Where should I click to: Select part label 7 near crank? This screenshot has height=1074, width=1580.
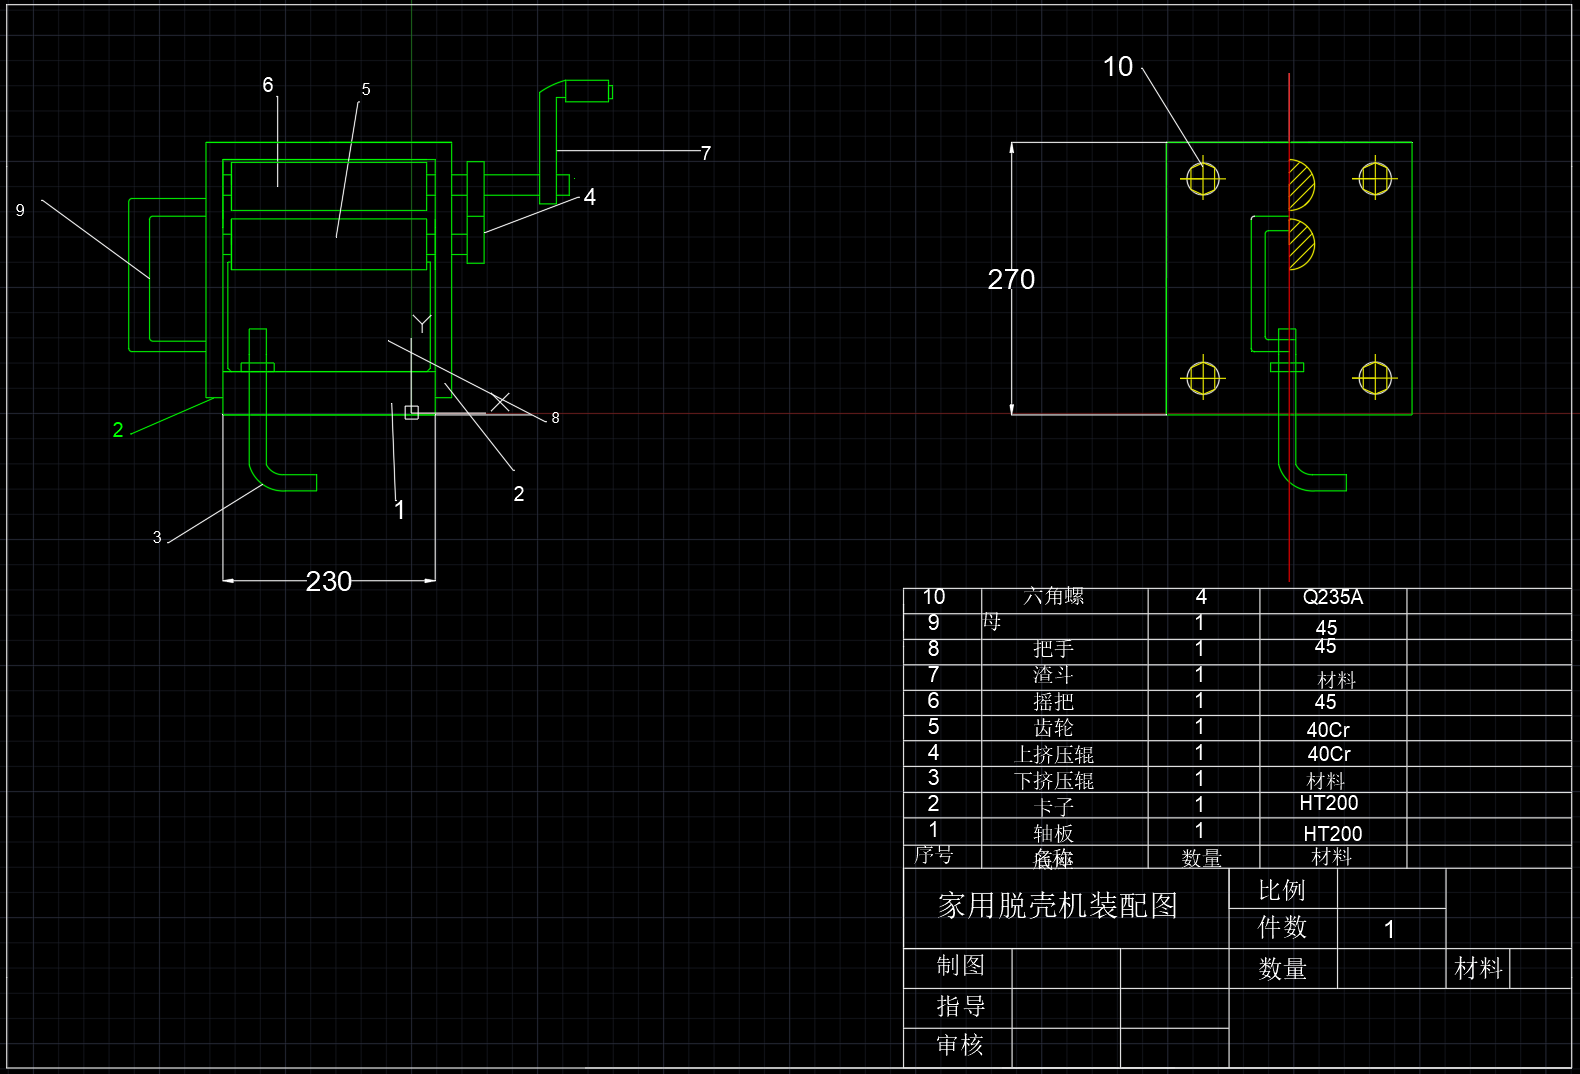point(706,153)
